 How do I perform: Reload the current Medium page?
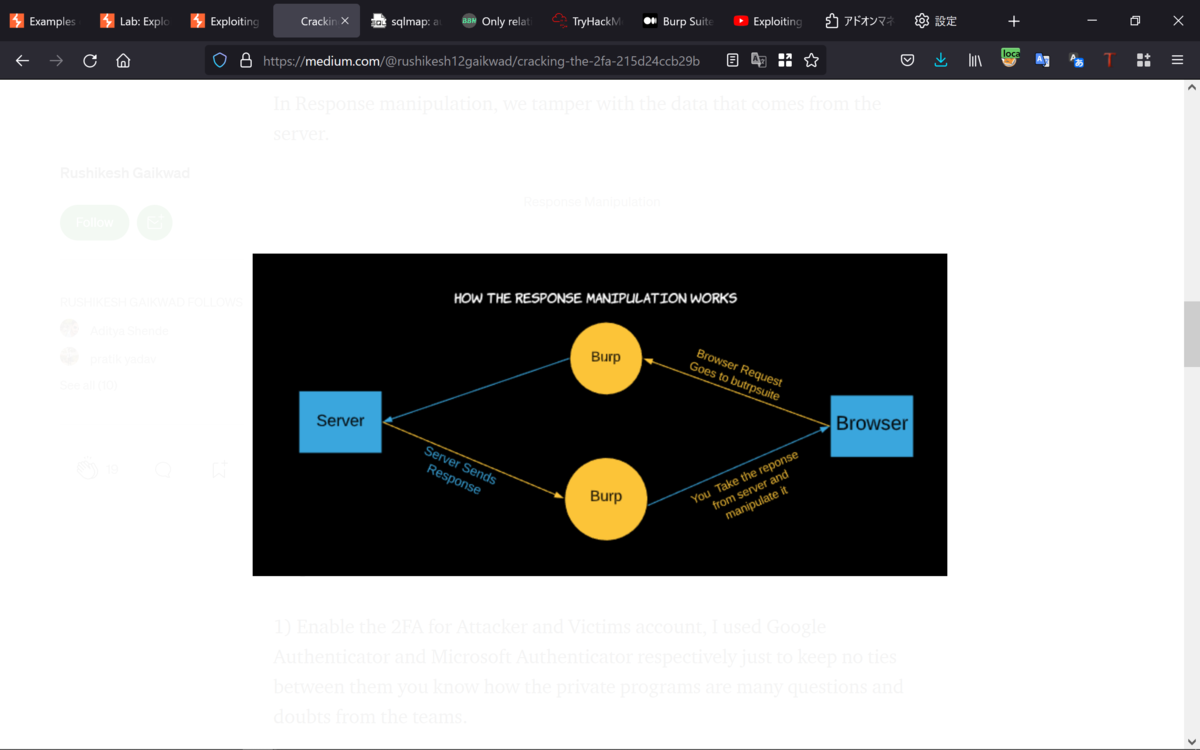point(90,60)
